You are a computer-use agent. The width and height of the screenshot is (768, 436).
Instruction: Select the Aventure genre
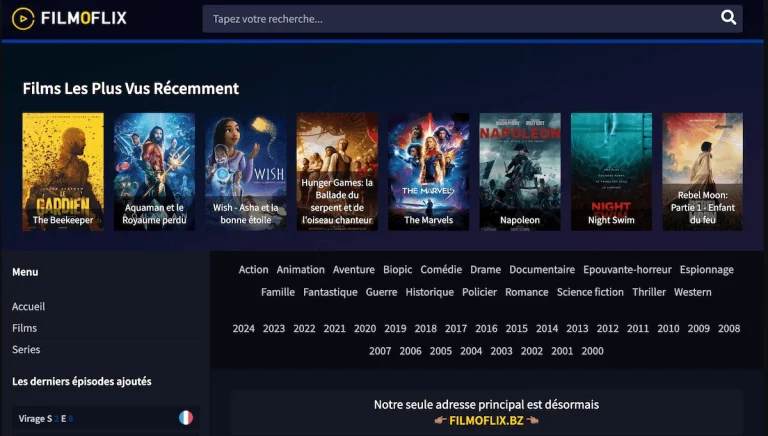tap(354, 269)
